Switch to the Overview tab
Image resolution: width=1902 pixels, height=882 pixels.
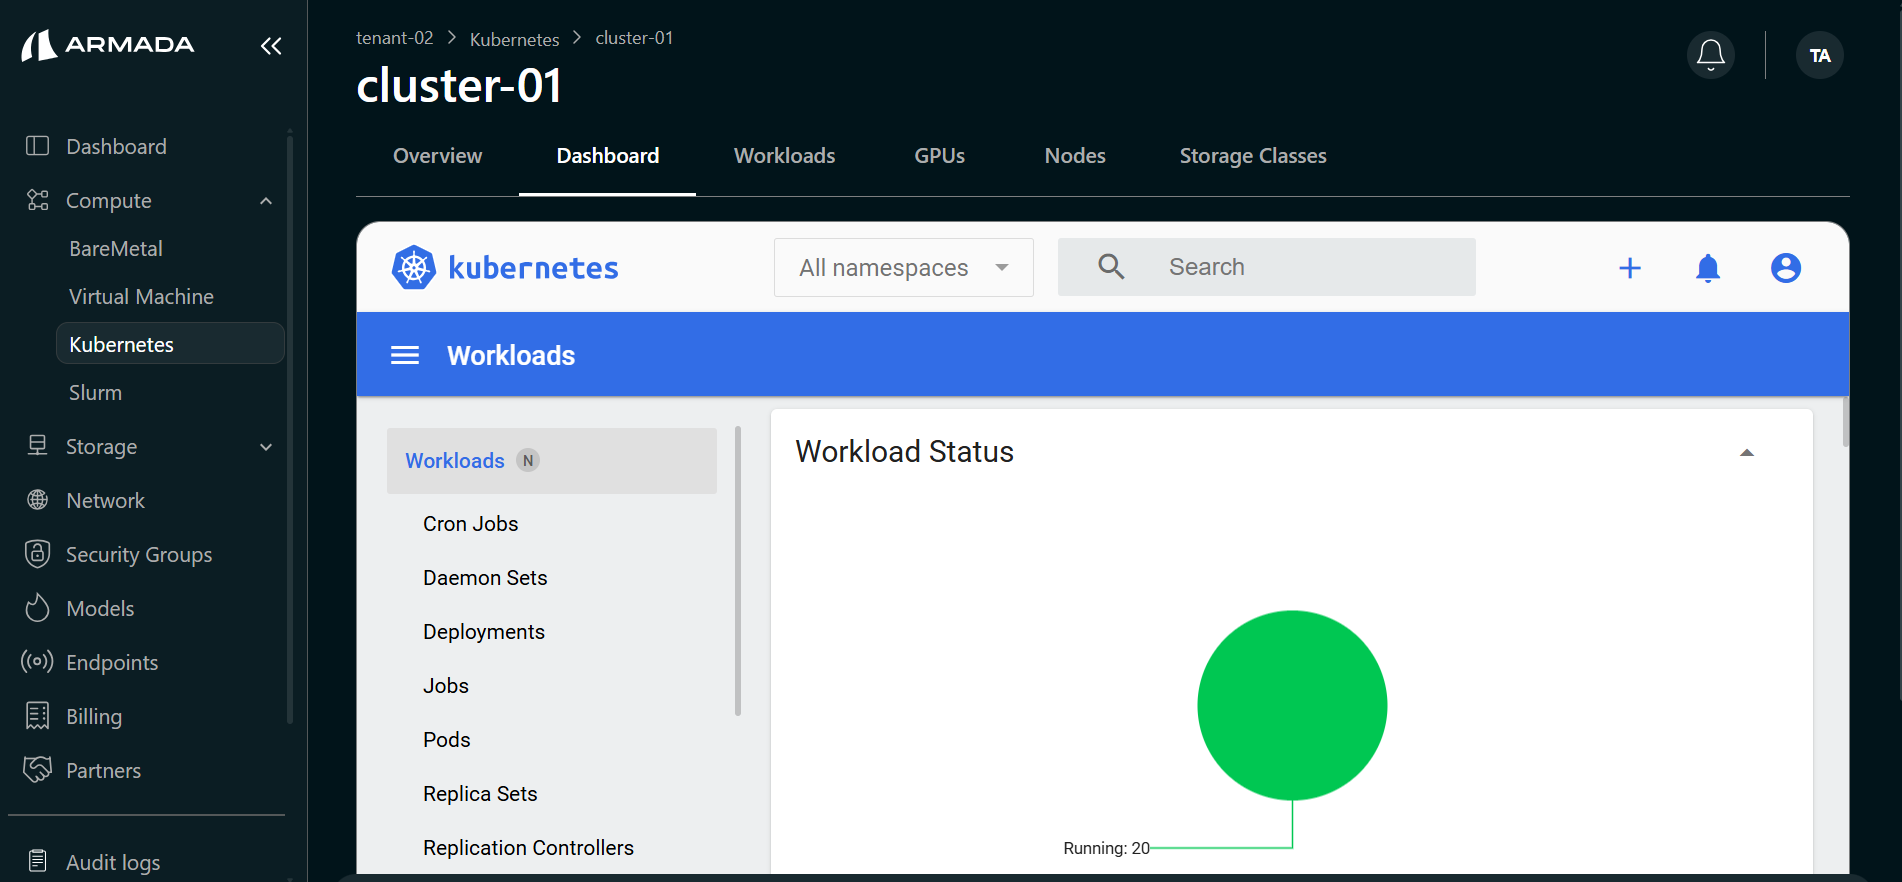click(437, 156)
